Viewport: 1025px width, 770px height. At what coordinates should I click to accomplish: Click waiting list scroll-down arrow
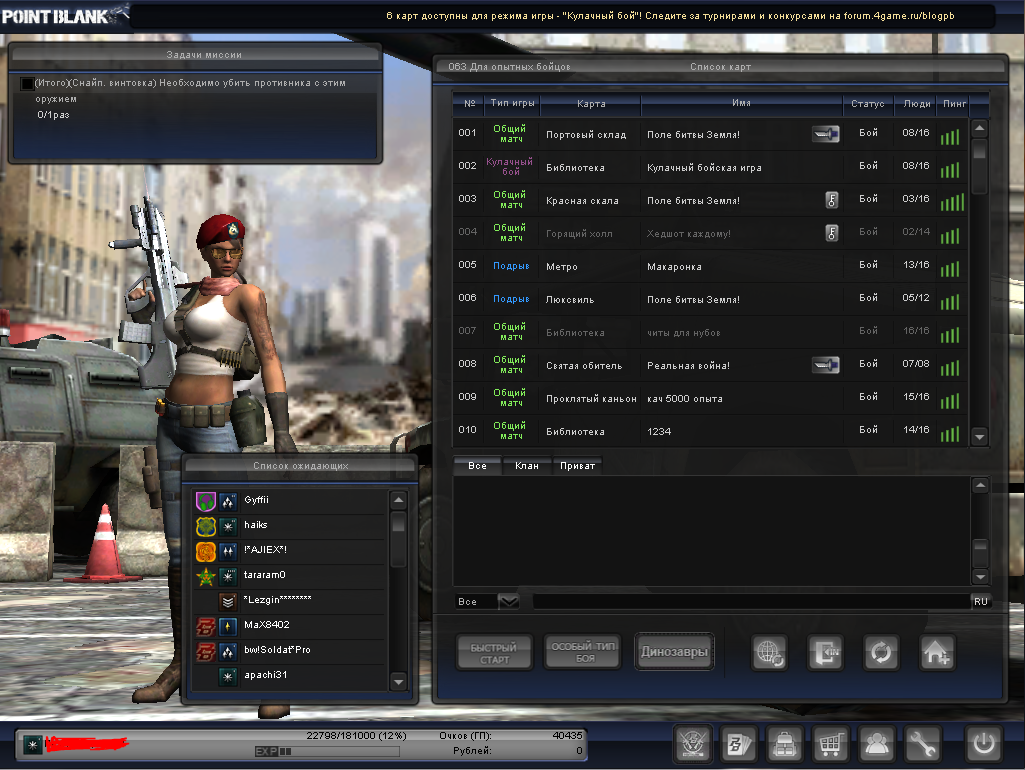tap(398, 682)
